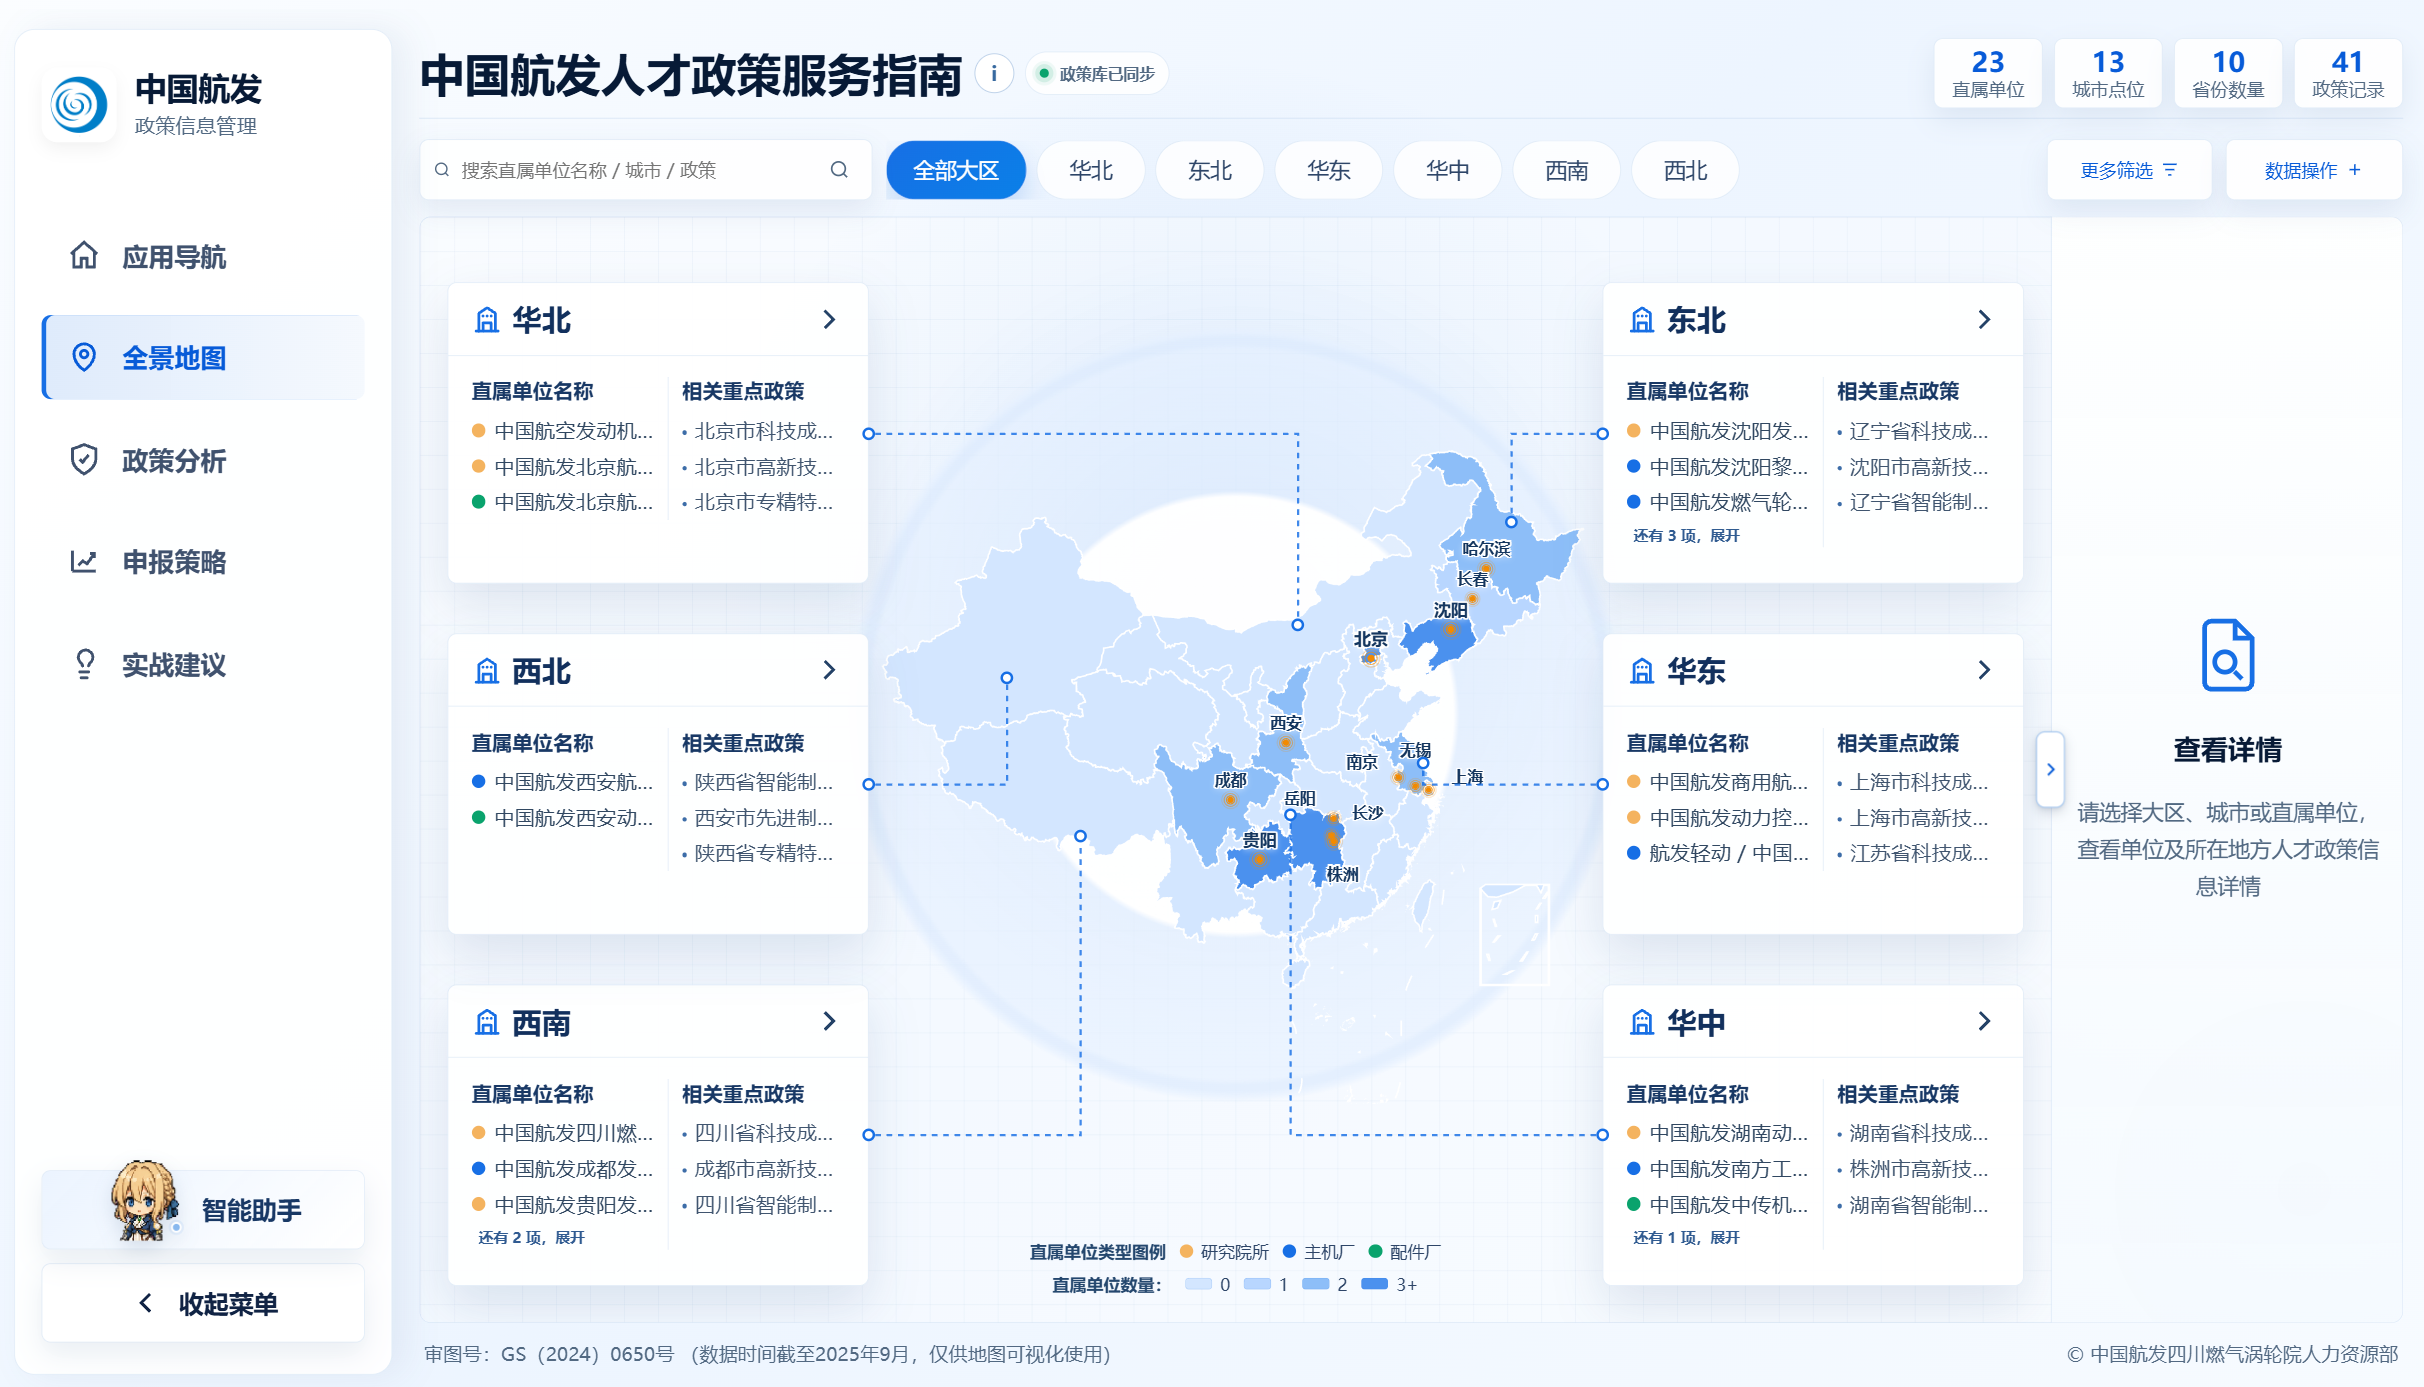Open 实战建议 in the sidebar

click(x=203, y=664)
